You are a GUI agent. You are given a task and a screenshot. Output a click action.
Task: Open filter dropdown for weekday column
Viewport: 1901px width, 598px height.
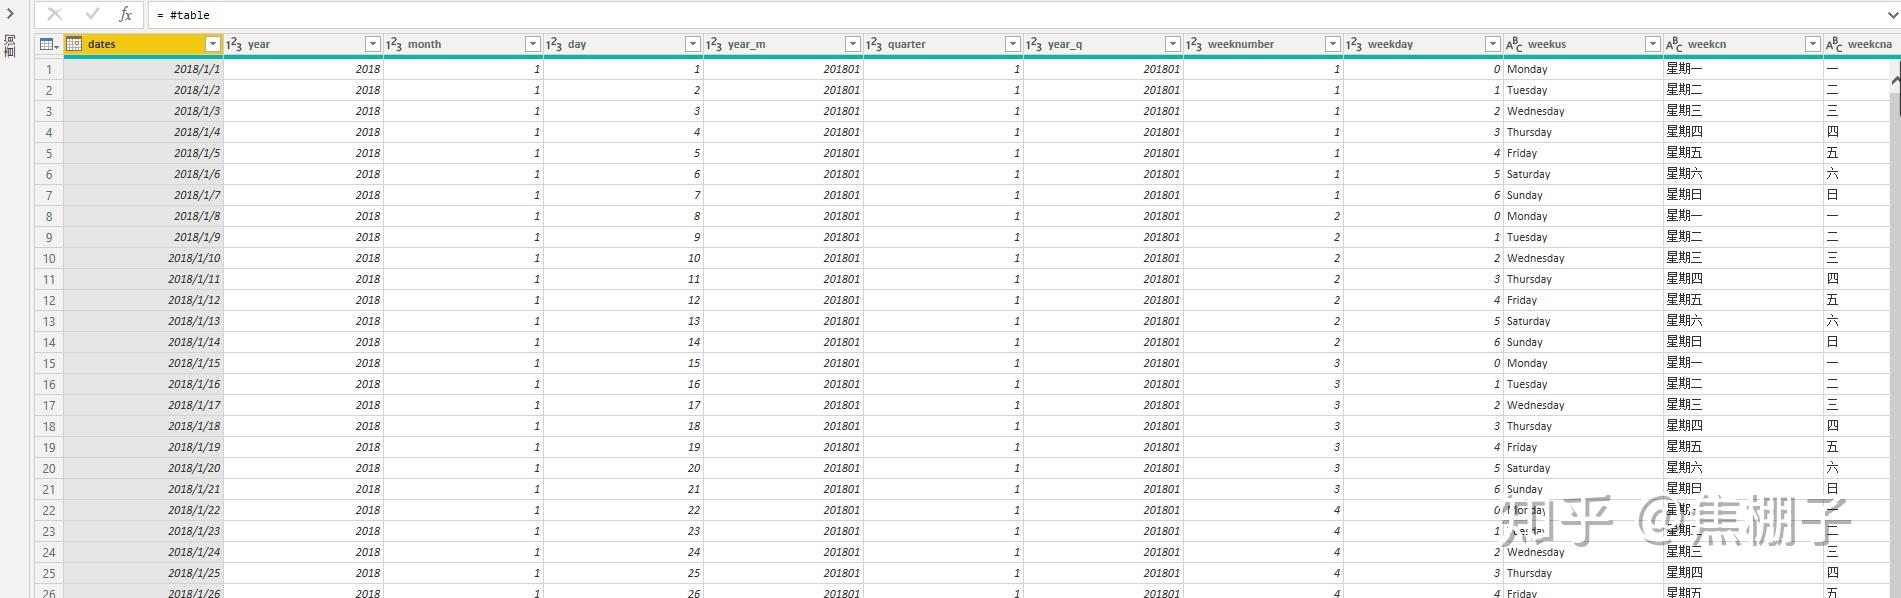click(x=1492, y=44)
